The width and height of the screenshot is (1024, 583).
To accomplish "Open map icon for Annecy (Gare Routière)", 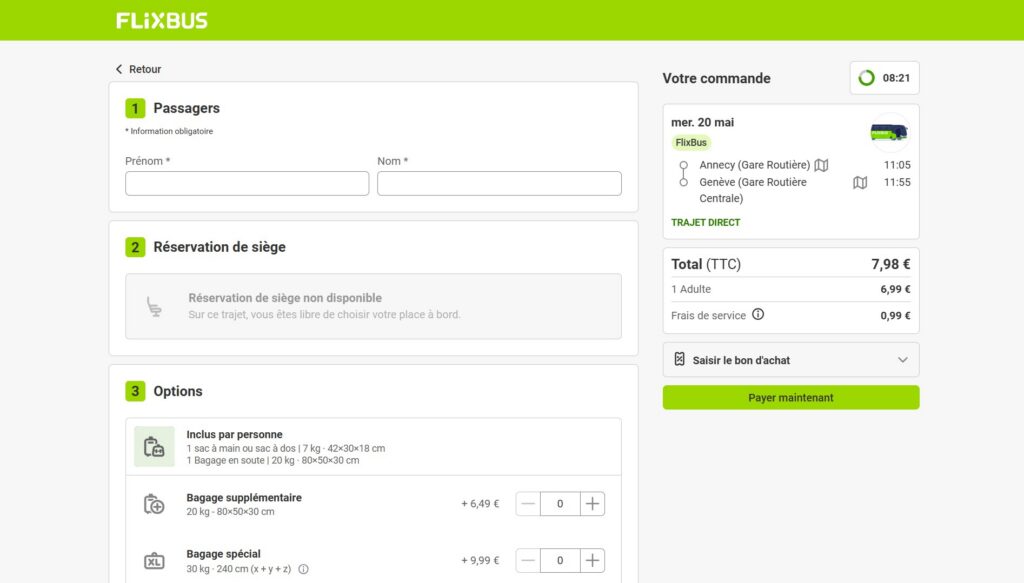I will (822, 165).
